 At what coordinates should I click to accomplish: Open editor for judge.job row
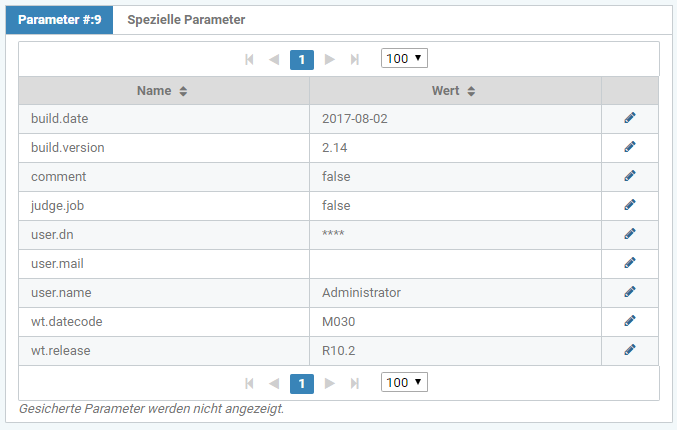click(x=630, y=205)
